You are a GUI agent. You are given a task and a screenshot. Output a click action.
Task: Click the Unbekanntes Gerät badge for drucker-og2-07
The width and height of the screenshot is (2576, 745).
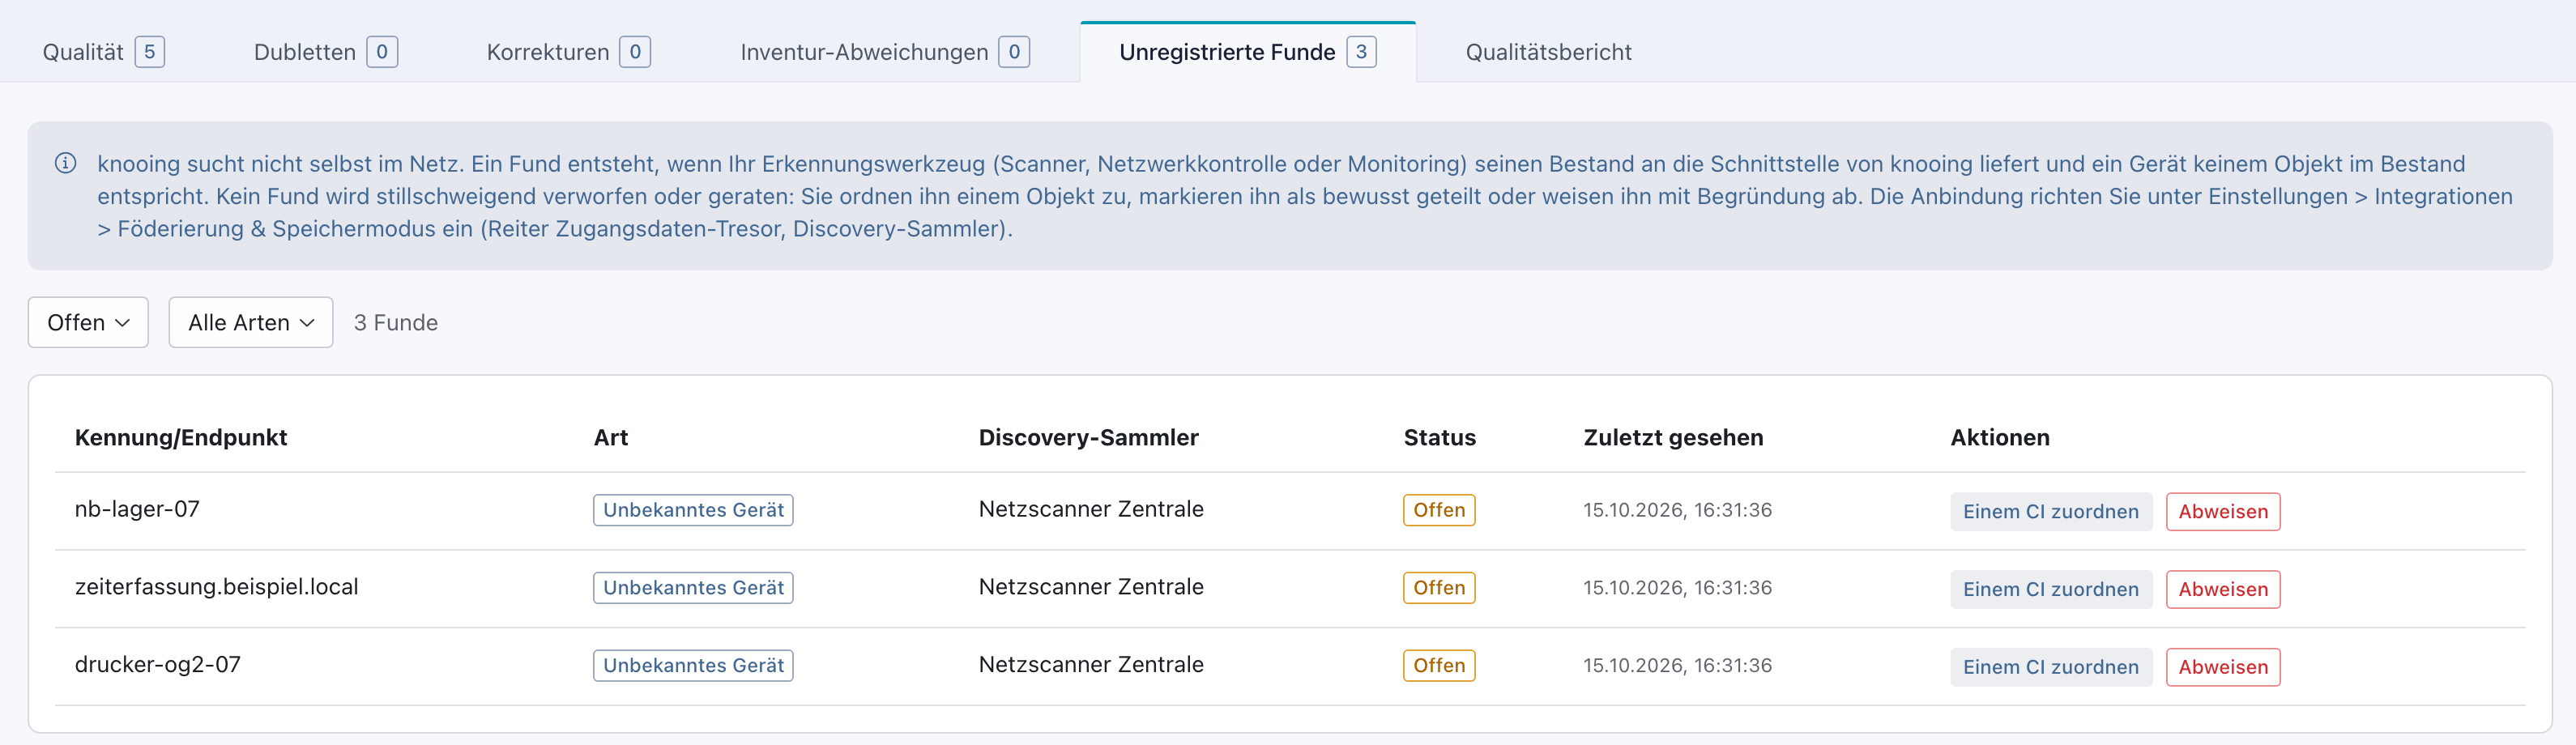[x=693, y=666]
